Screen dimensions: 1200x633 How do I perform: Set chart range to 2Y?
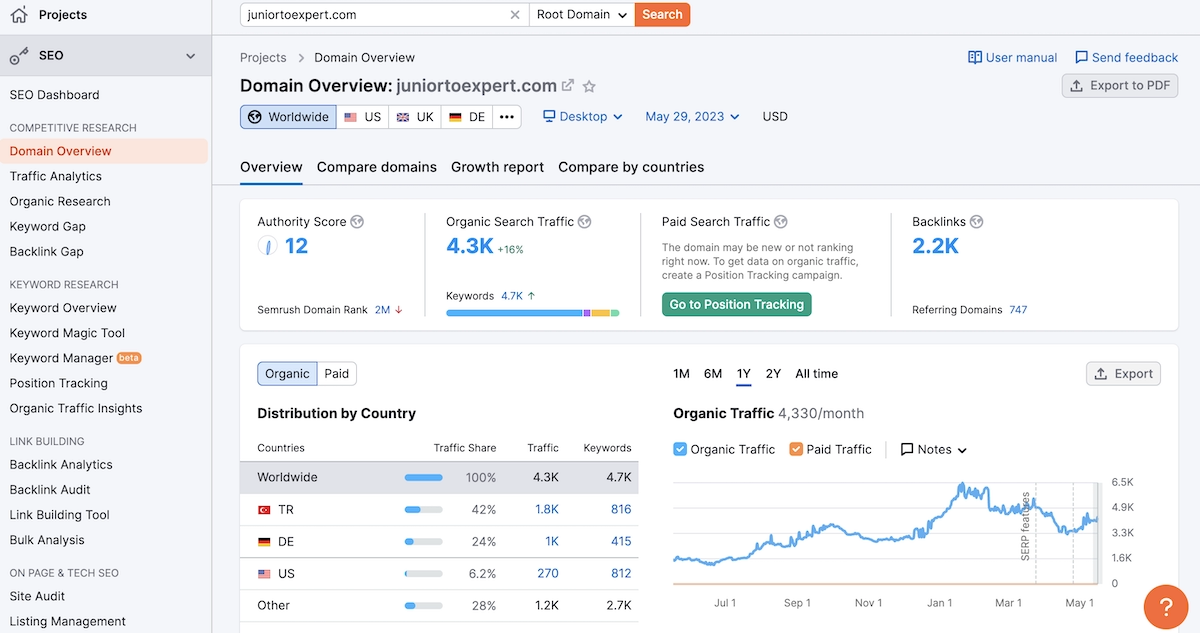(x=773, y=374)
